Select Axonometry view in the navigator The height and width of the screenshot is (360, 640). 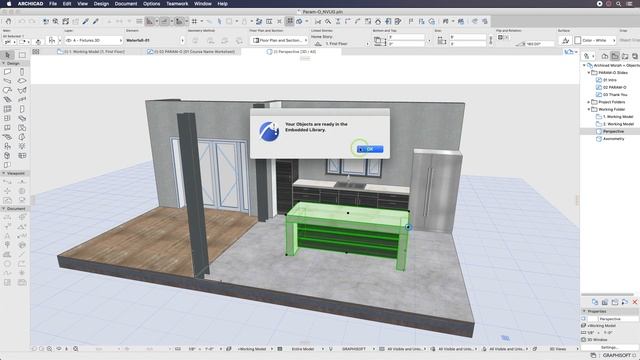[x=613, y=139]
